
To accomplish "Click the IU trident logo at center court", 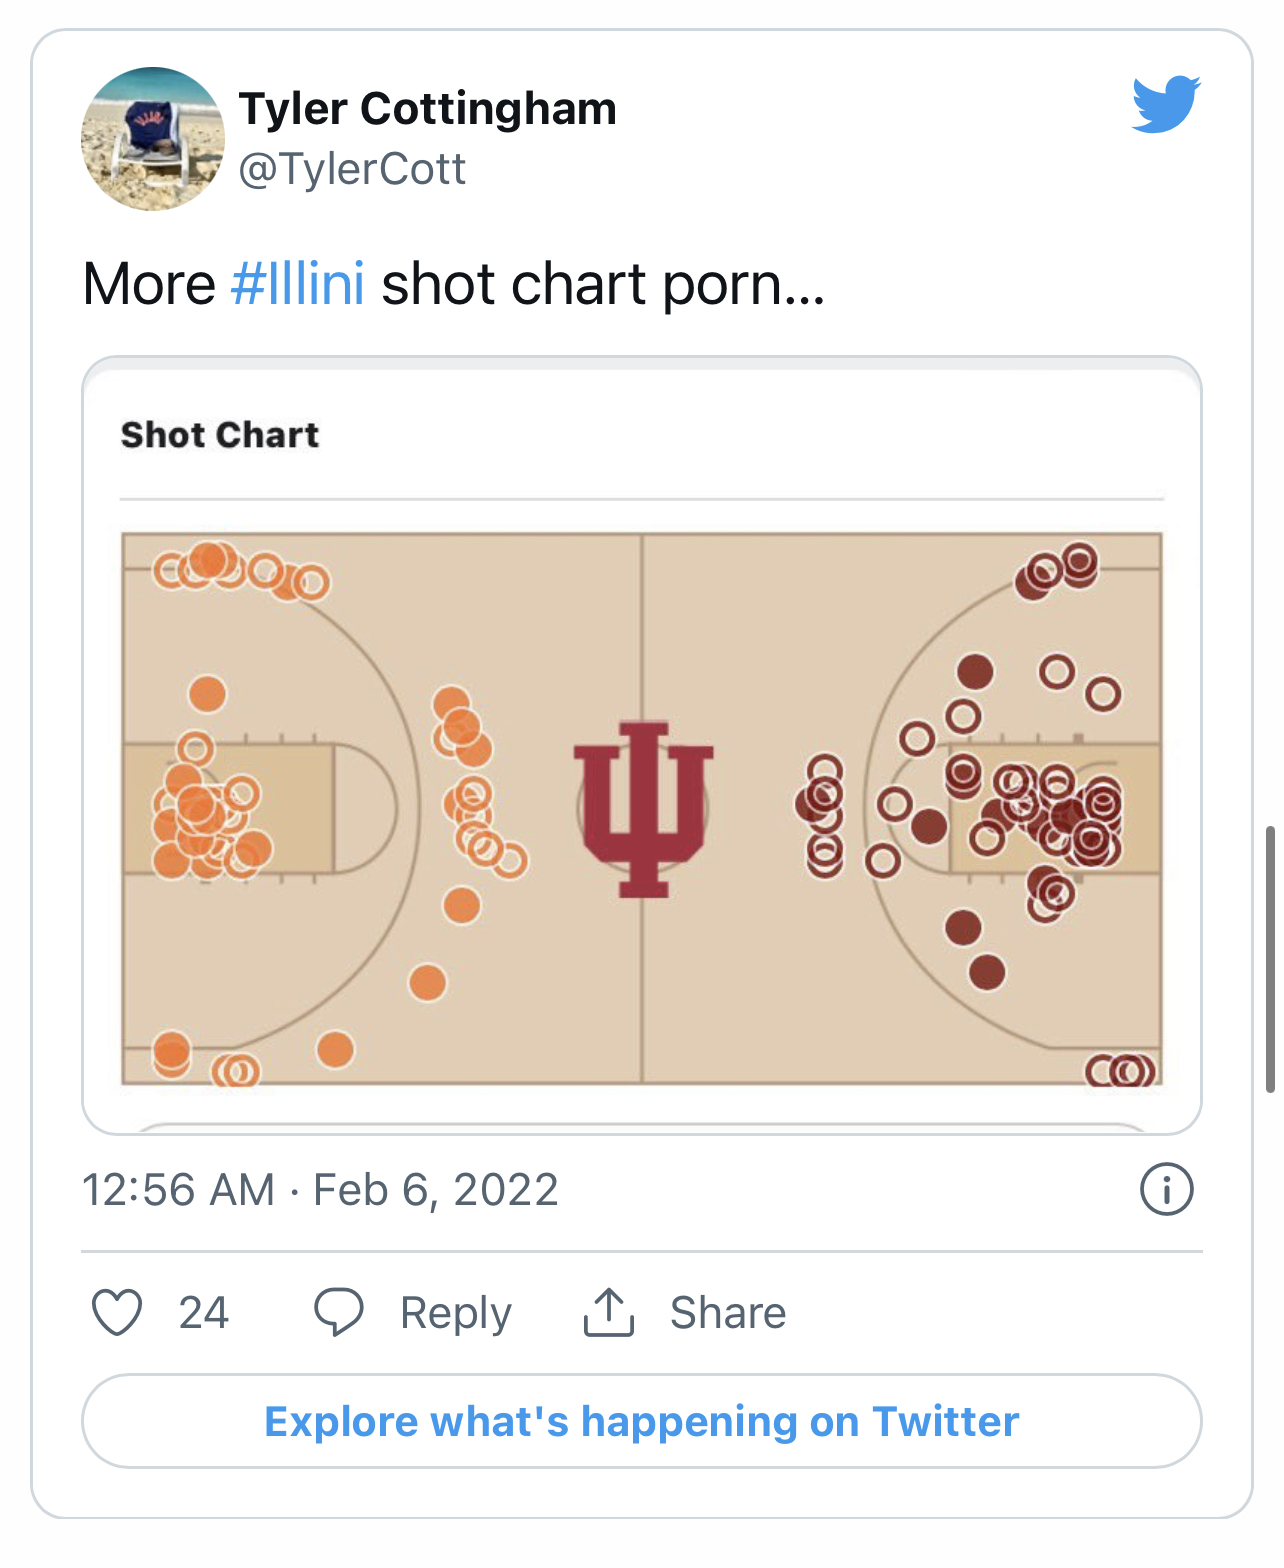I will [x=643, y=808].
